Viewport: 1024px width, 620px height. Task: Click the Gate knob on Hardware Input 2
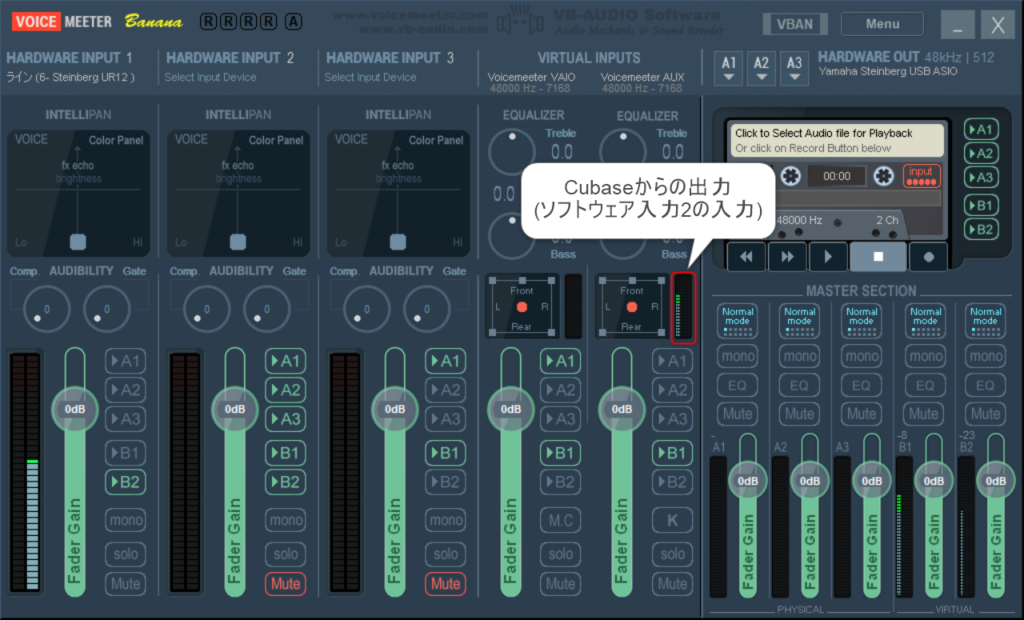(x=266, y=309)
